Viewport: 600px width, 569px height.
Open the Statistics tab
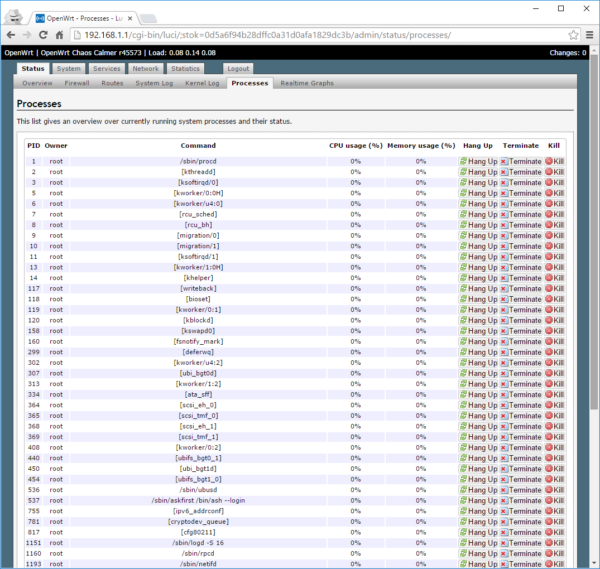click(186, 69)
